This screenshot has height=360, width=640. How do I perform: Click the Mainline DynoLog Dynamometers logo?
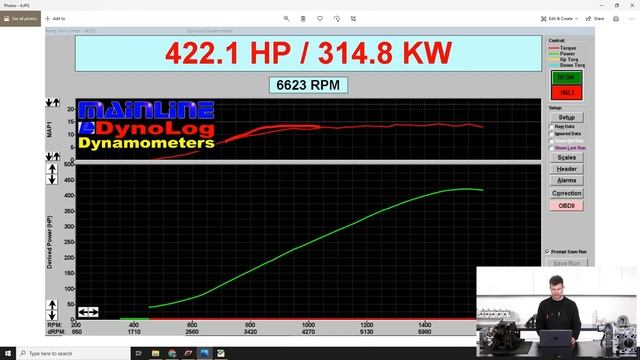point(146,125)
